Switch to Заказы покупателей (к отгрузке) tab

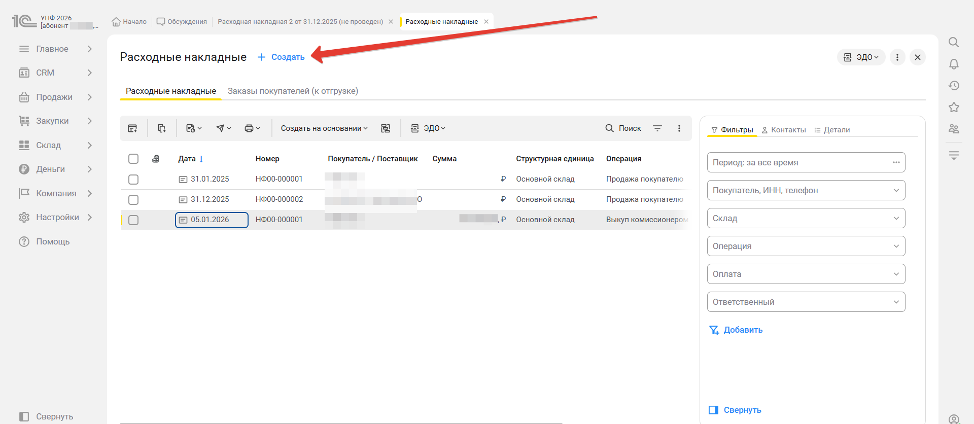pyautogui.click(x=293, y=91)
